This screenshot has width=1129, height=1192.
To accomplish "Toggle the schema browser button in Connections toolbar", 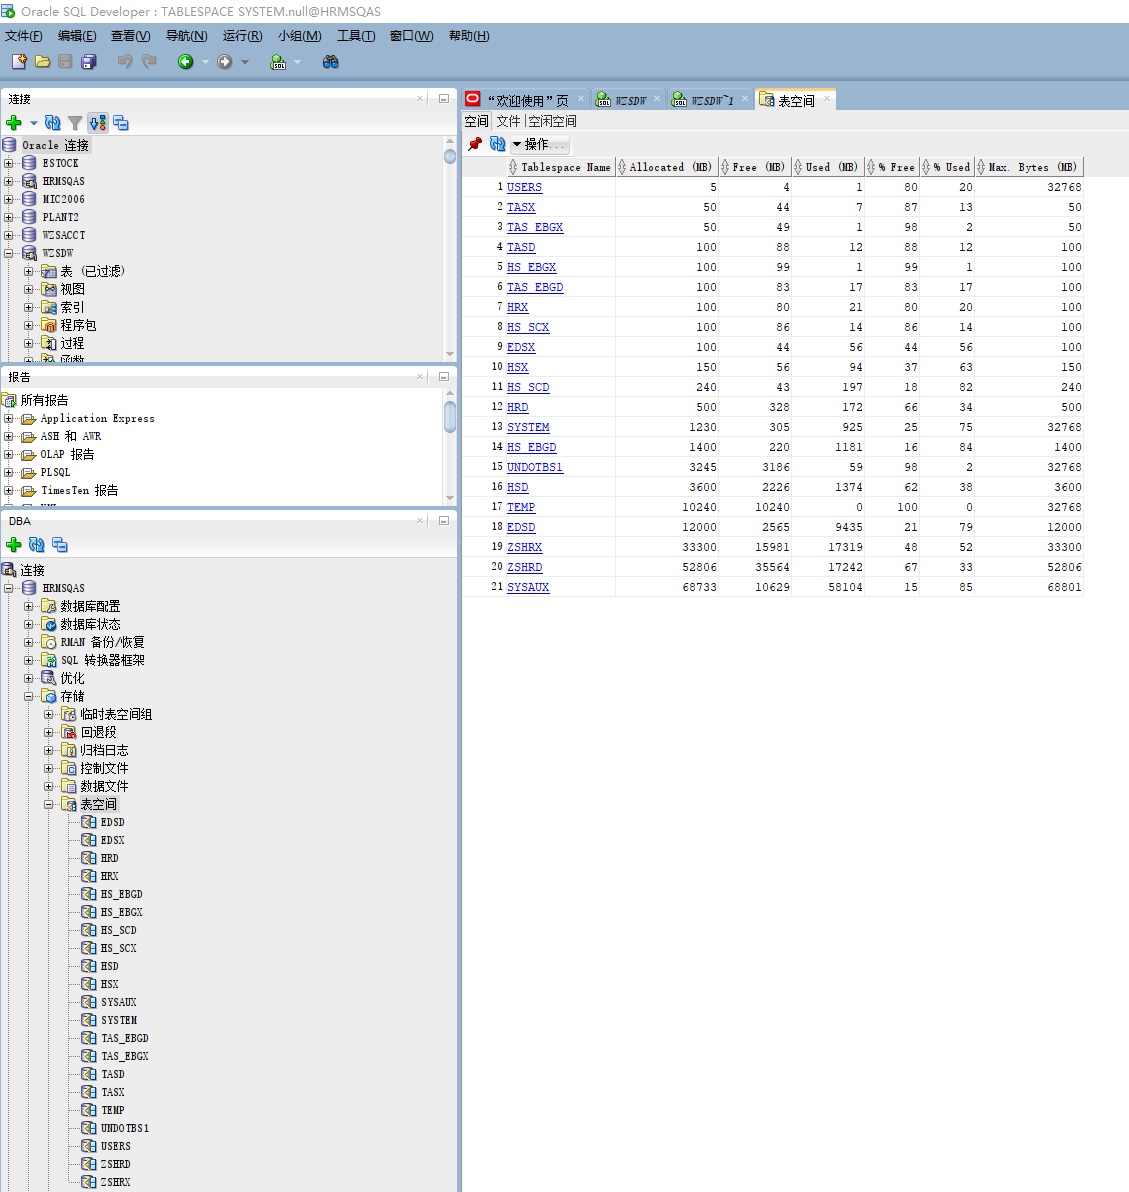I will 98,123.
